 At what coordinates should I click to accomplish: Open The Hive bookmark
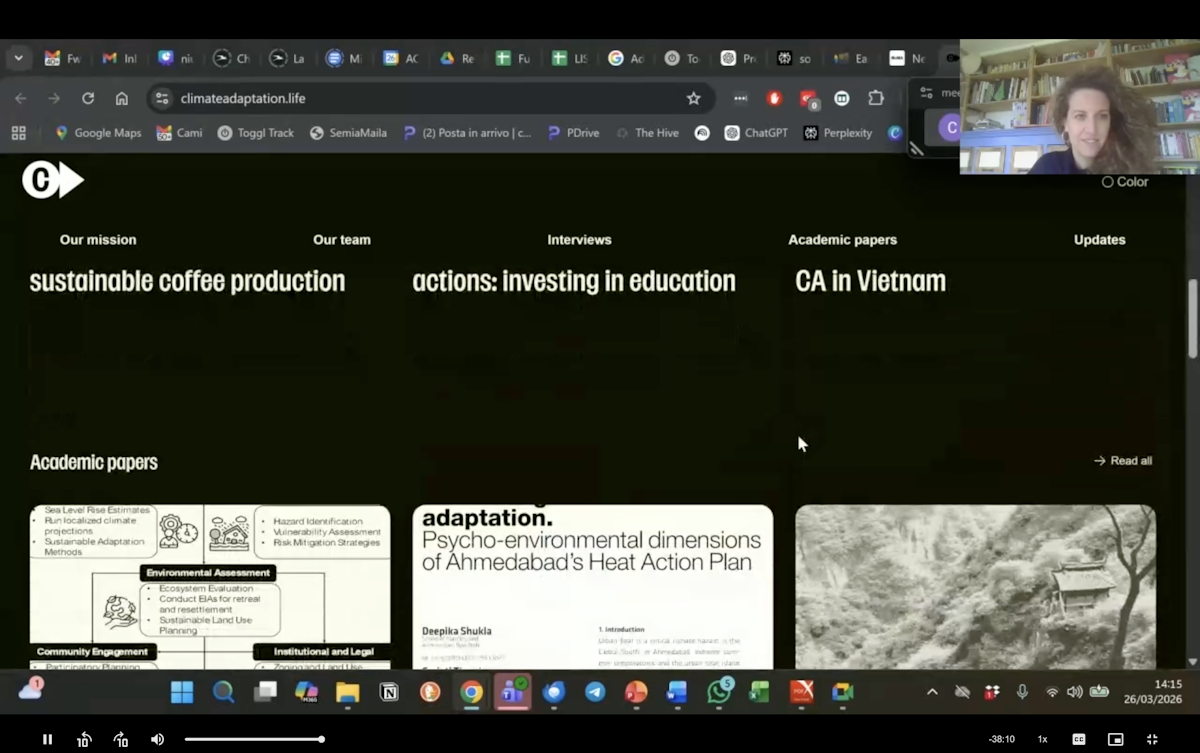click(x=648, y=132)
